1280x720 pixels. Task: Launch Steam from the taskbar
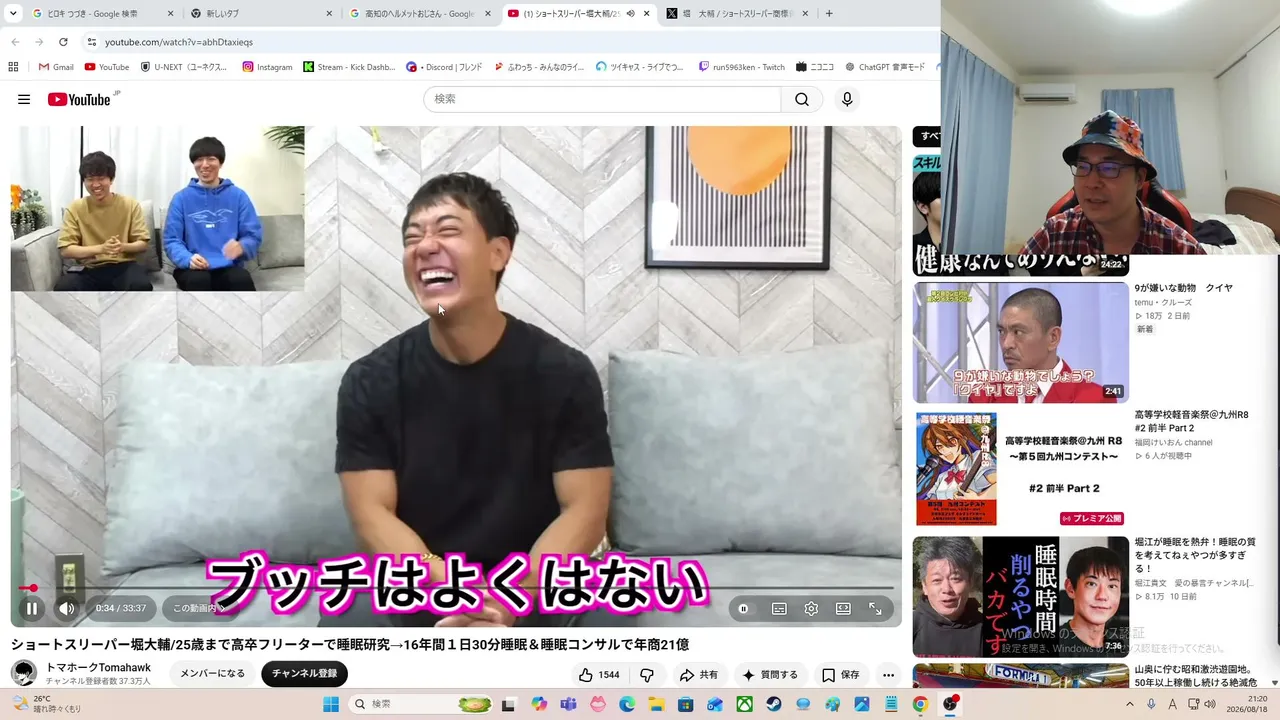click(x=774, y=704)
